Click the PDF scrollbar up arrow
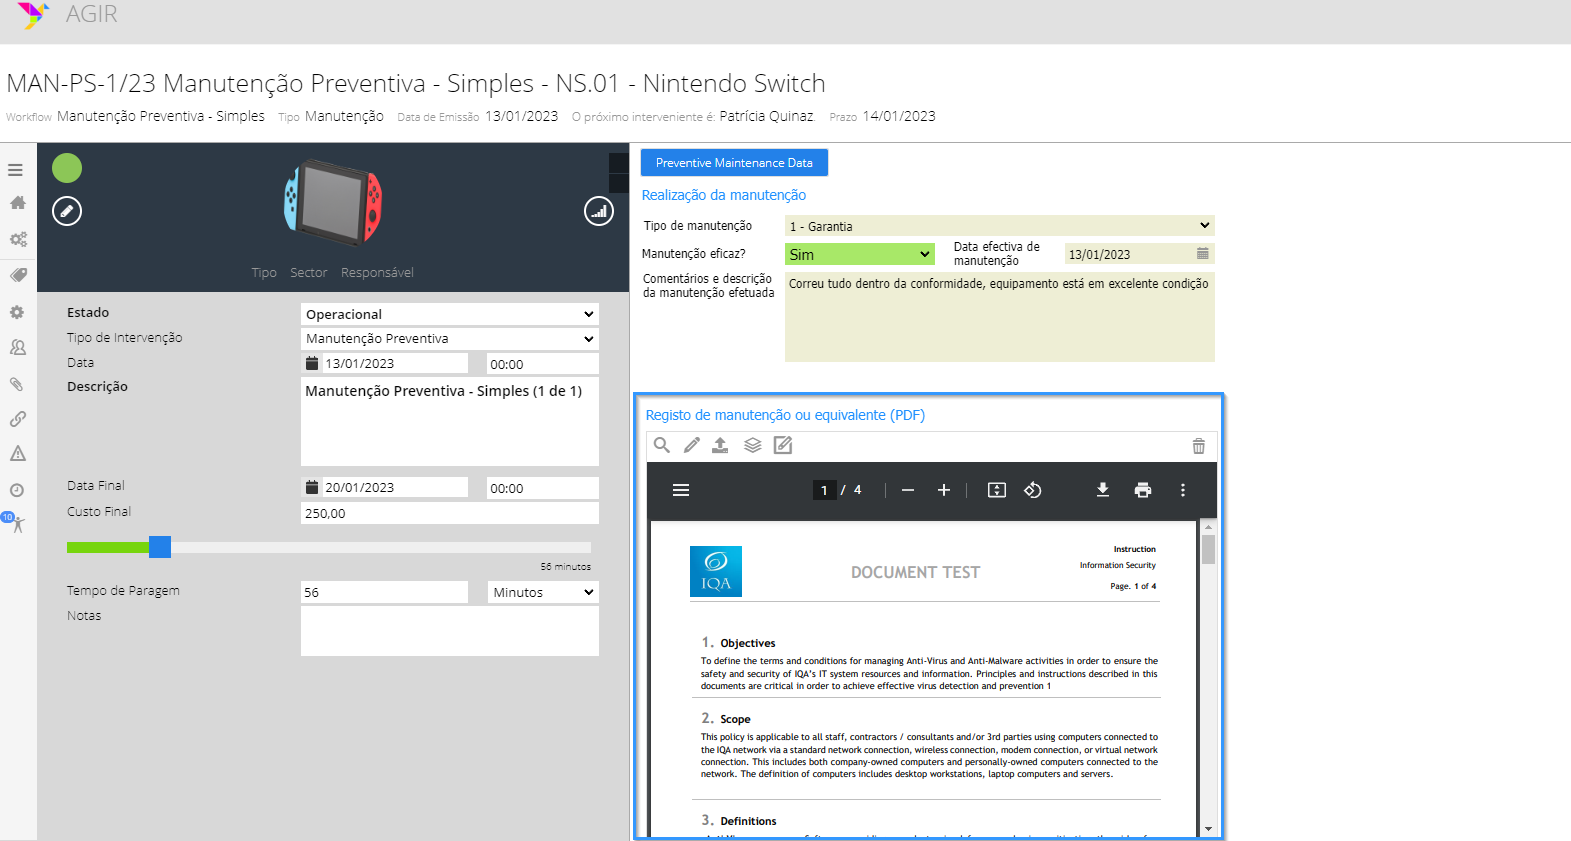Image resolution: width=1571 pixels, height=841 pixels. tap(1208, 526)
